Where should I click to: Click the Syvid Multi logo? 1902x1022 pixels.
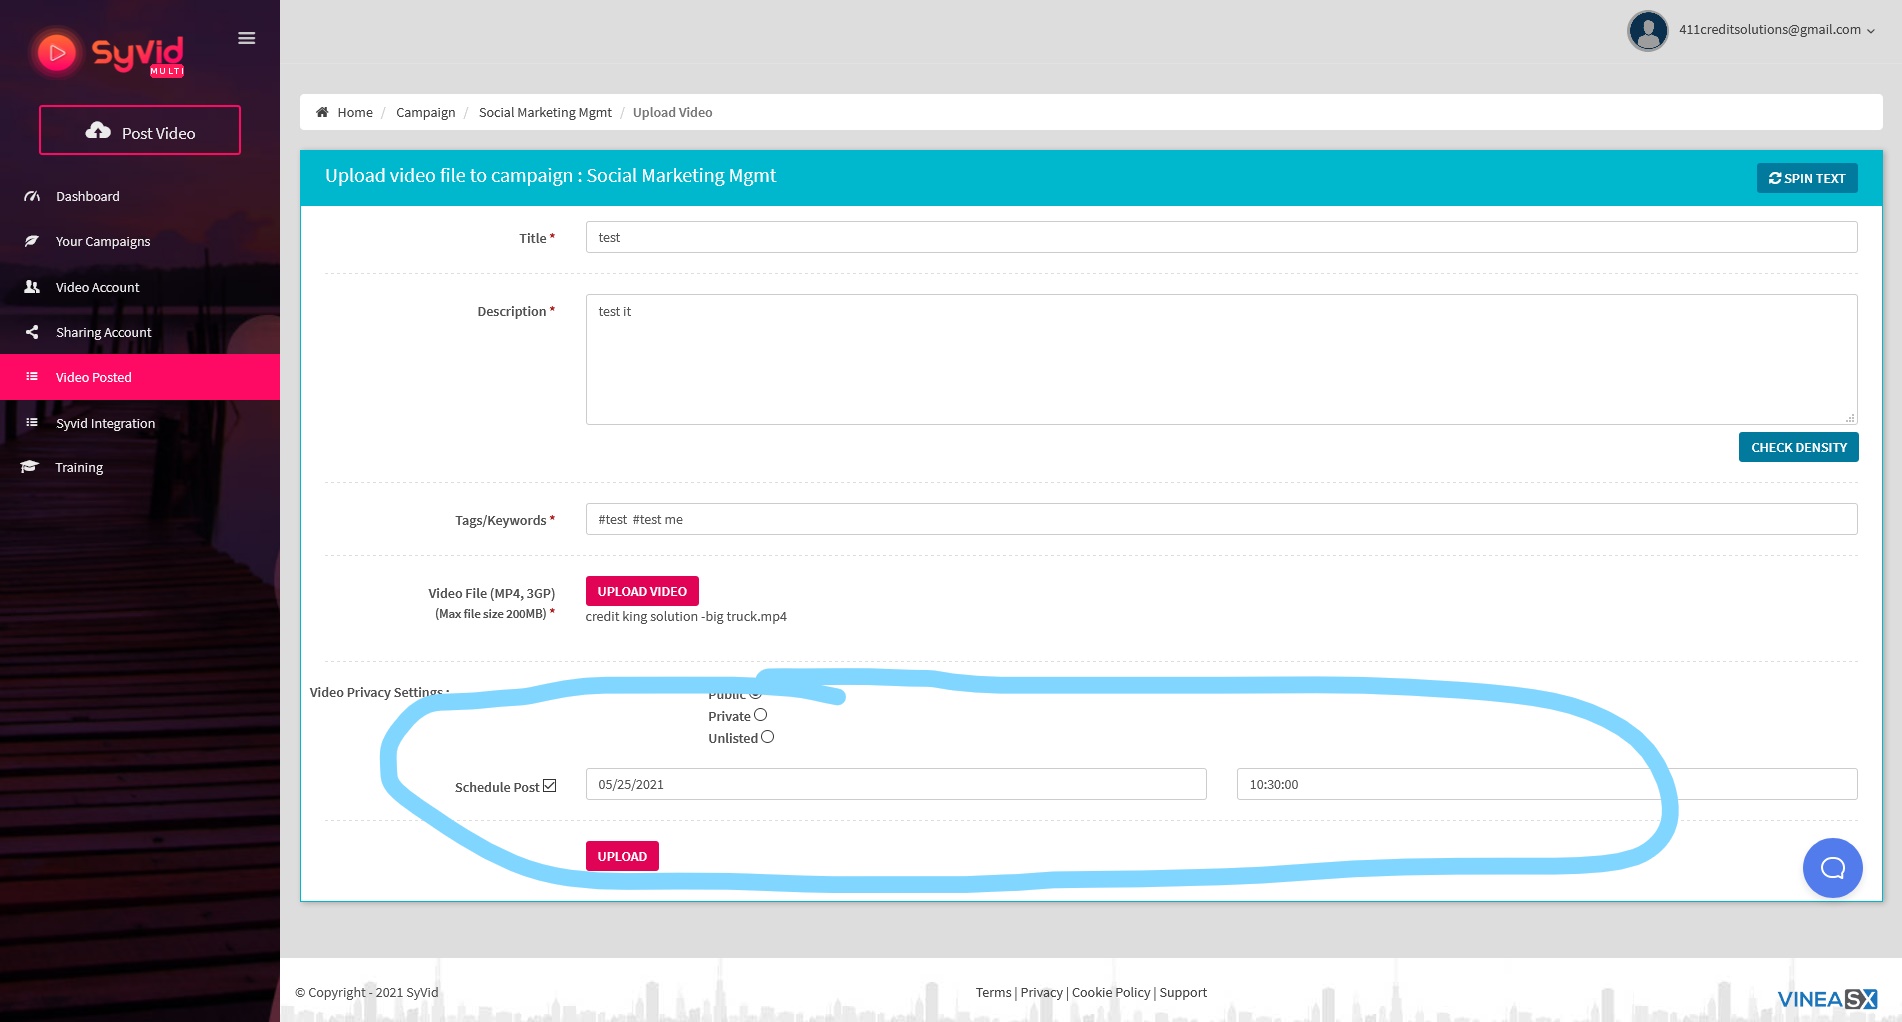(x=110, y=53)
